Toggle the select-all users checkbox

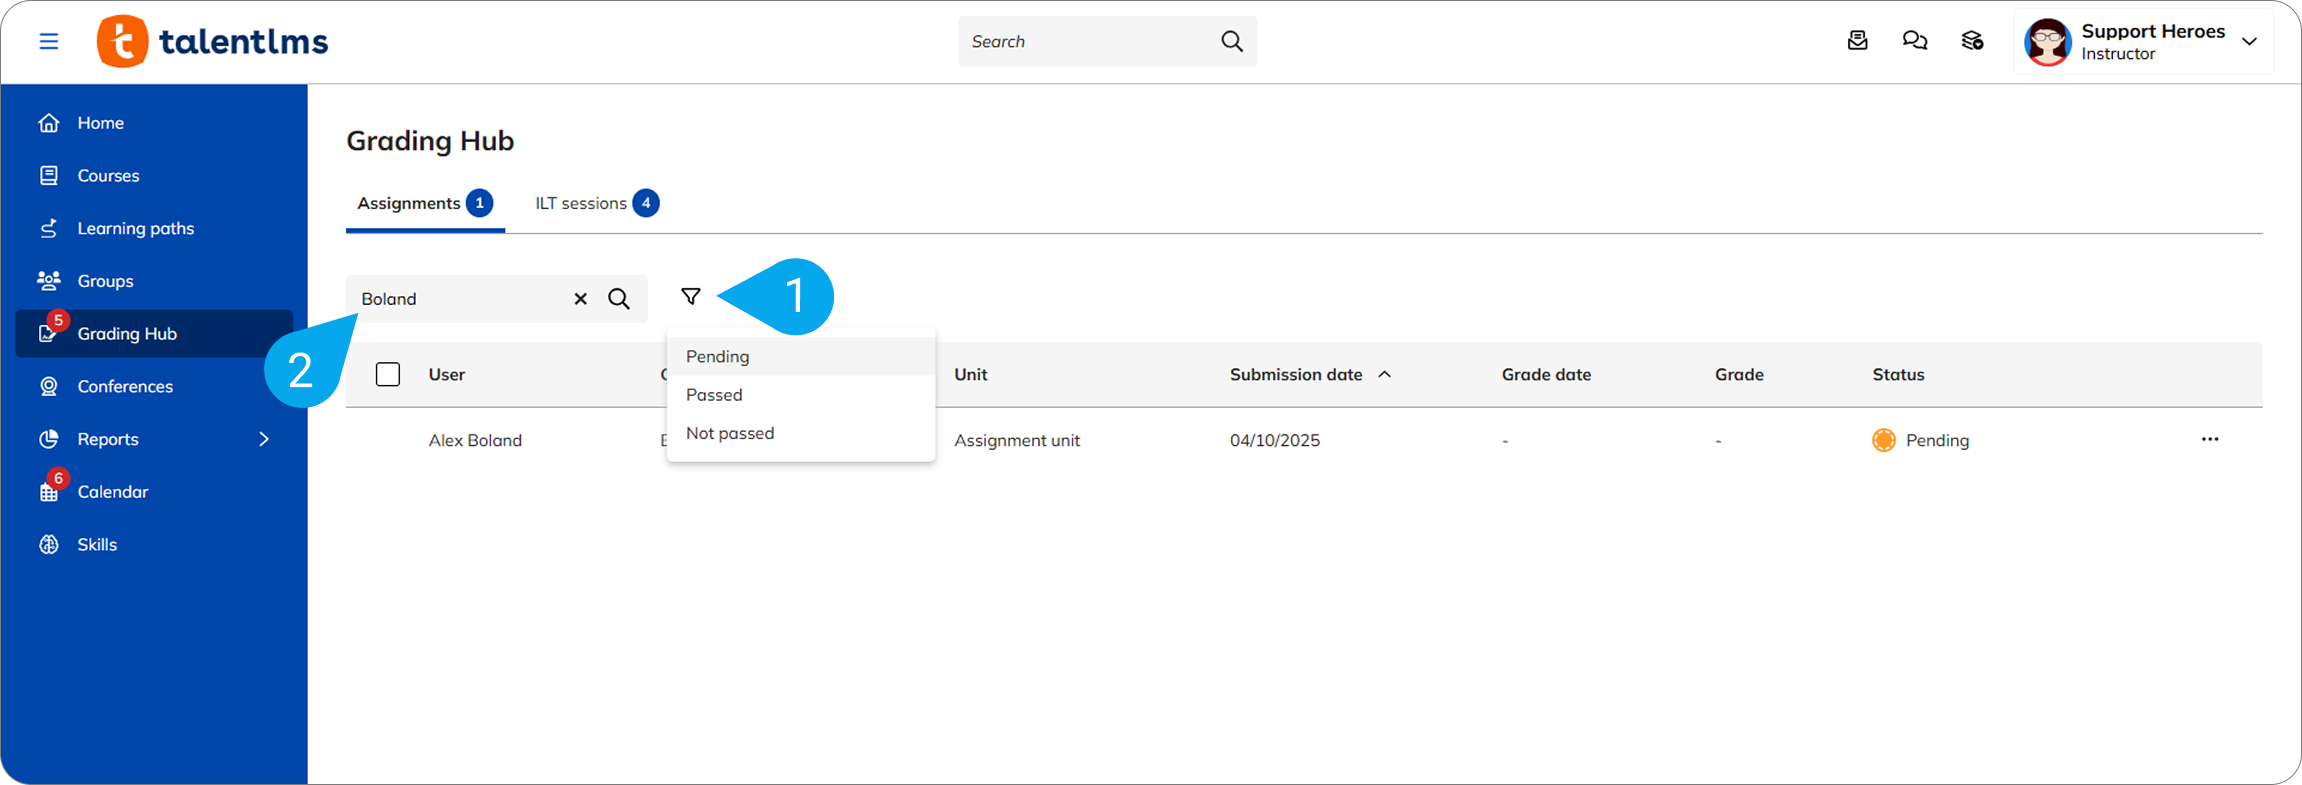[x=388, y=374]
